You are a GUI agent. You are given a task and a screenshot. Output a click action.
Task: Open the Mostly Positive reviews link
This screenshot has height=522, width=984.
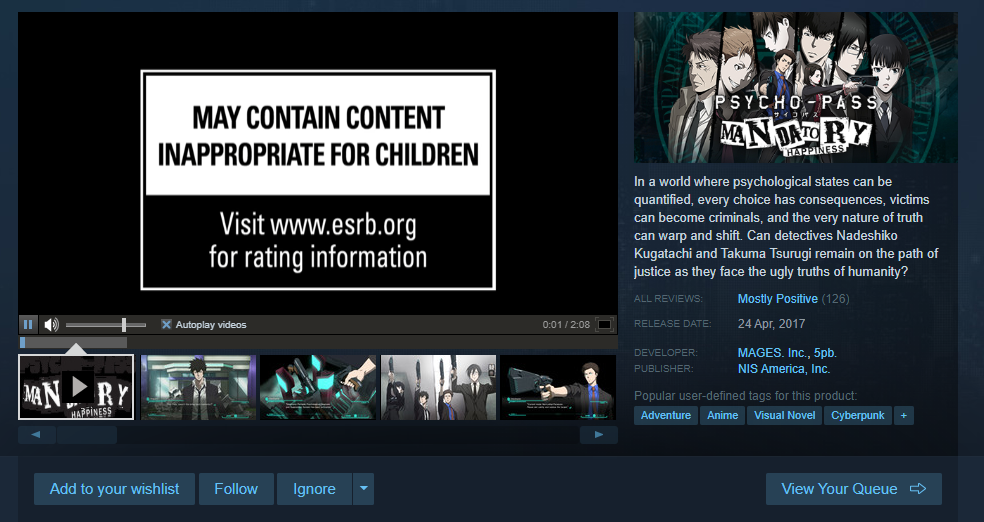[x=778, y=299]
